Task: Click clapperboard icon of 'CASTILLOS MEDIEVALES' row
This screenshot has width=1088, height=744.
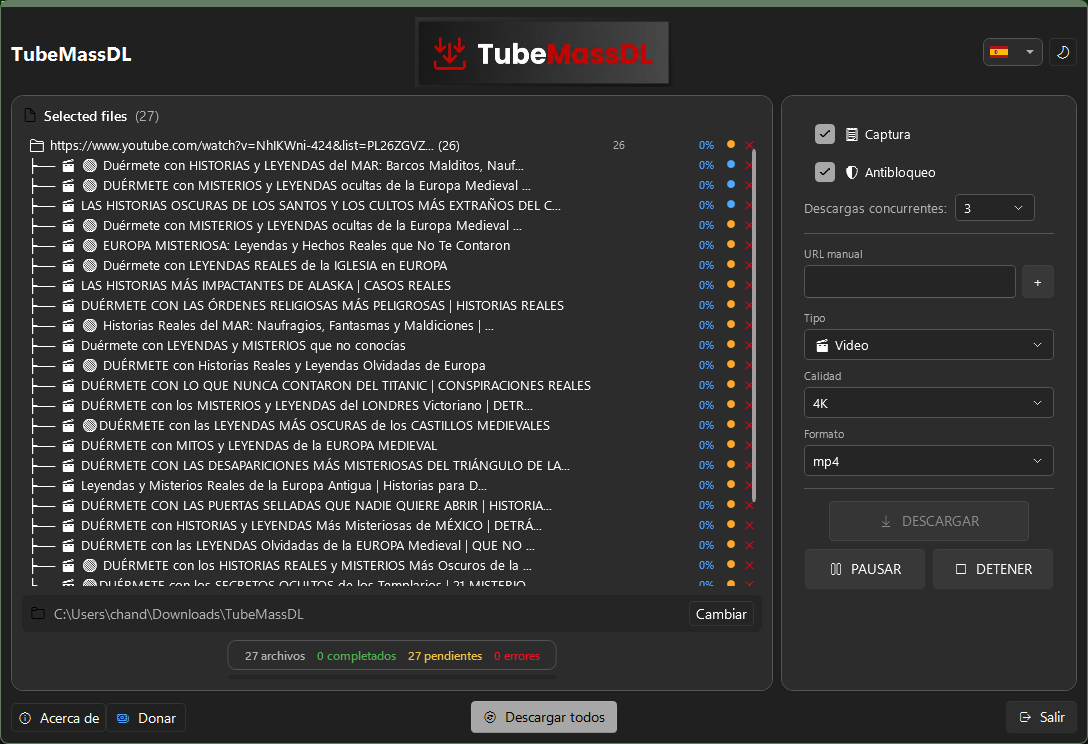Action: click(x=68, y=426)
